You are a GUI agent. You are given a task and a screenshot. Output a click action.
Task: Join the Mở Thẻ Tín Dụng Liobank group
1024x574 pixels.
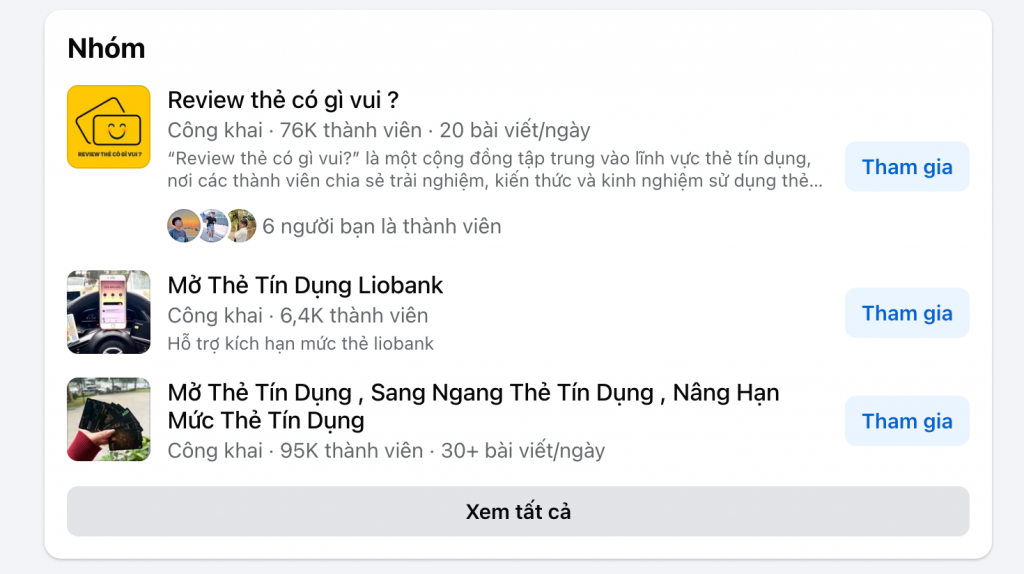907,313
